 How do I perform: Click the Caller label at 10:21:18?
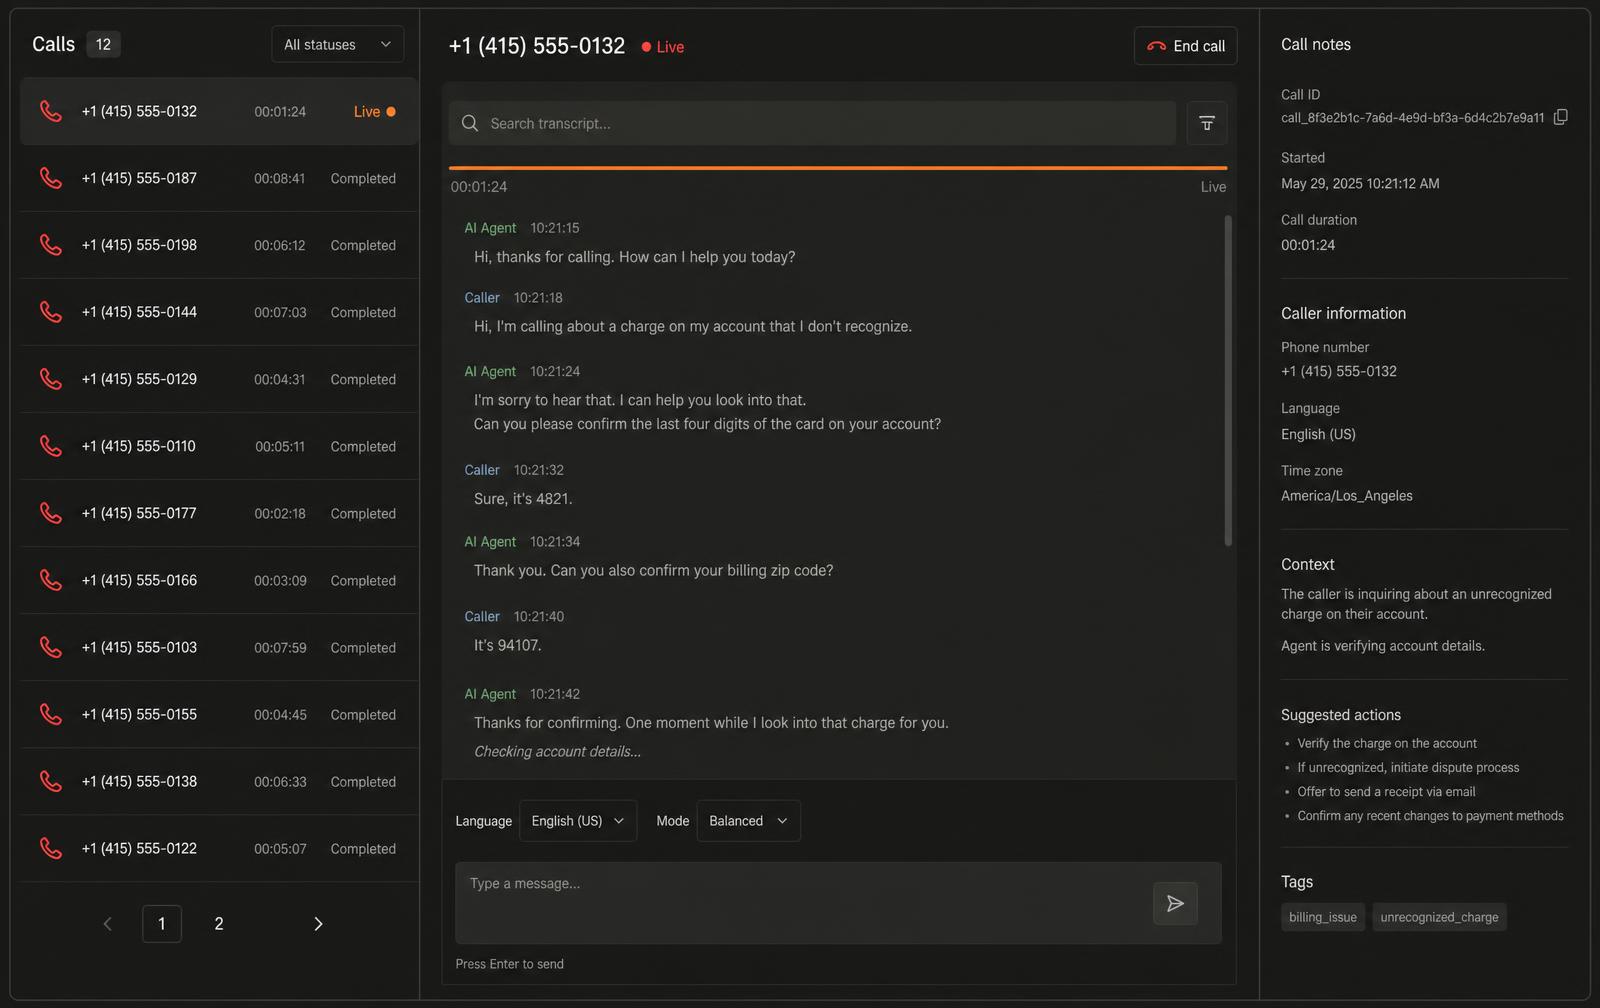click(482, 298)
